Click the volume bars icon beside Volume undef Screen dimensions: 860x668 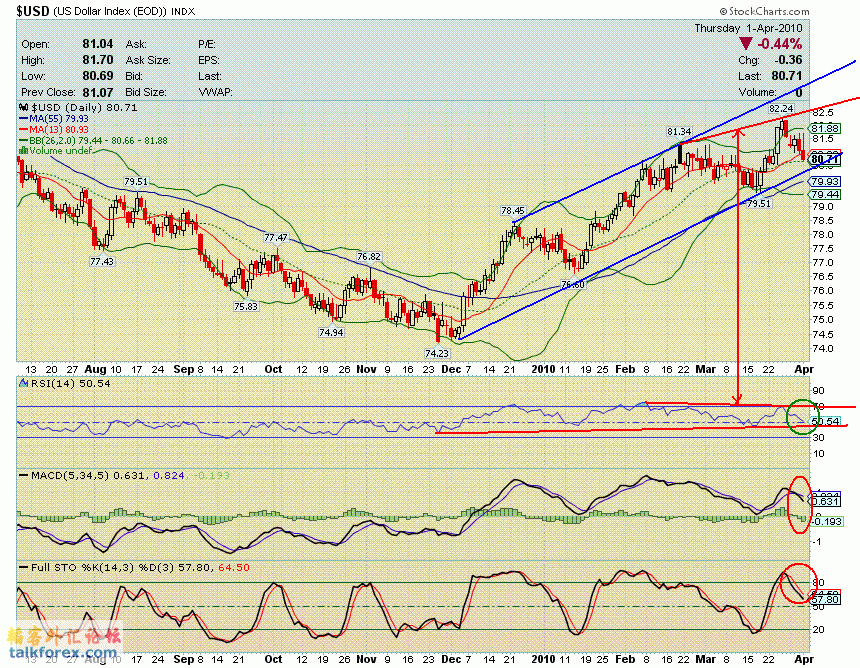coord(24,150)
